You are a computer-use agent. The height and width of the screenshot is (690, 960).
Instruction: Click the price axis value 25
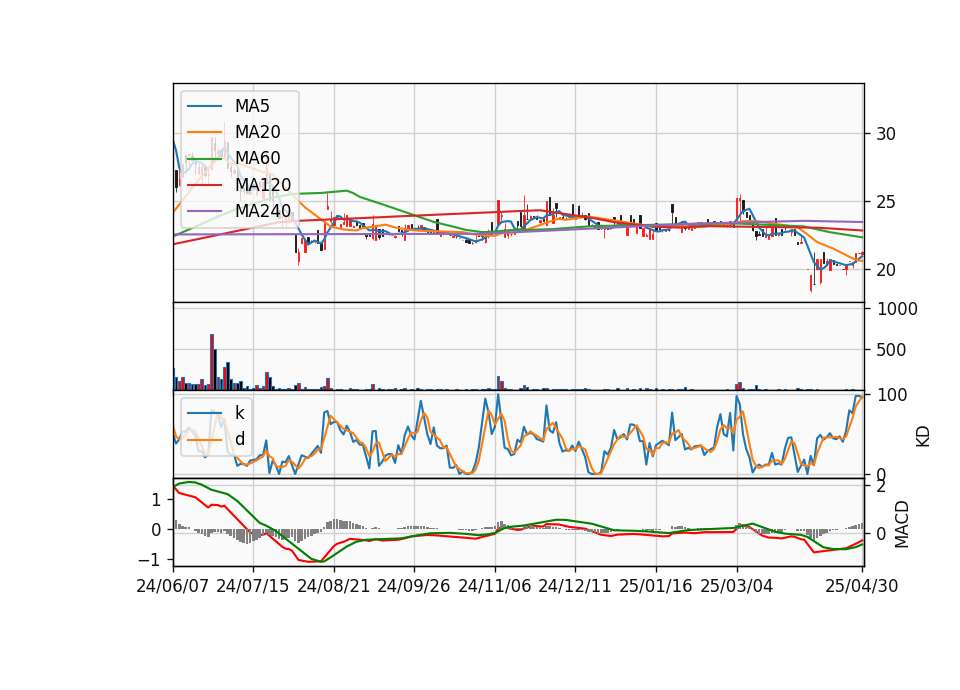click(x=886, y=202)
